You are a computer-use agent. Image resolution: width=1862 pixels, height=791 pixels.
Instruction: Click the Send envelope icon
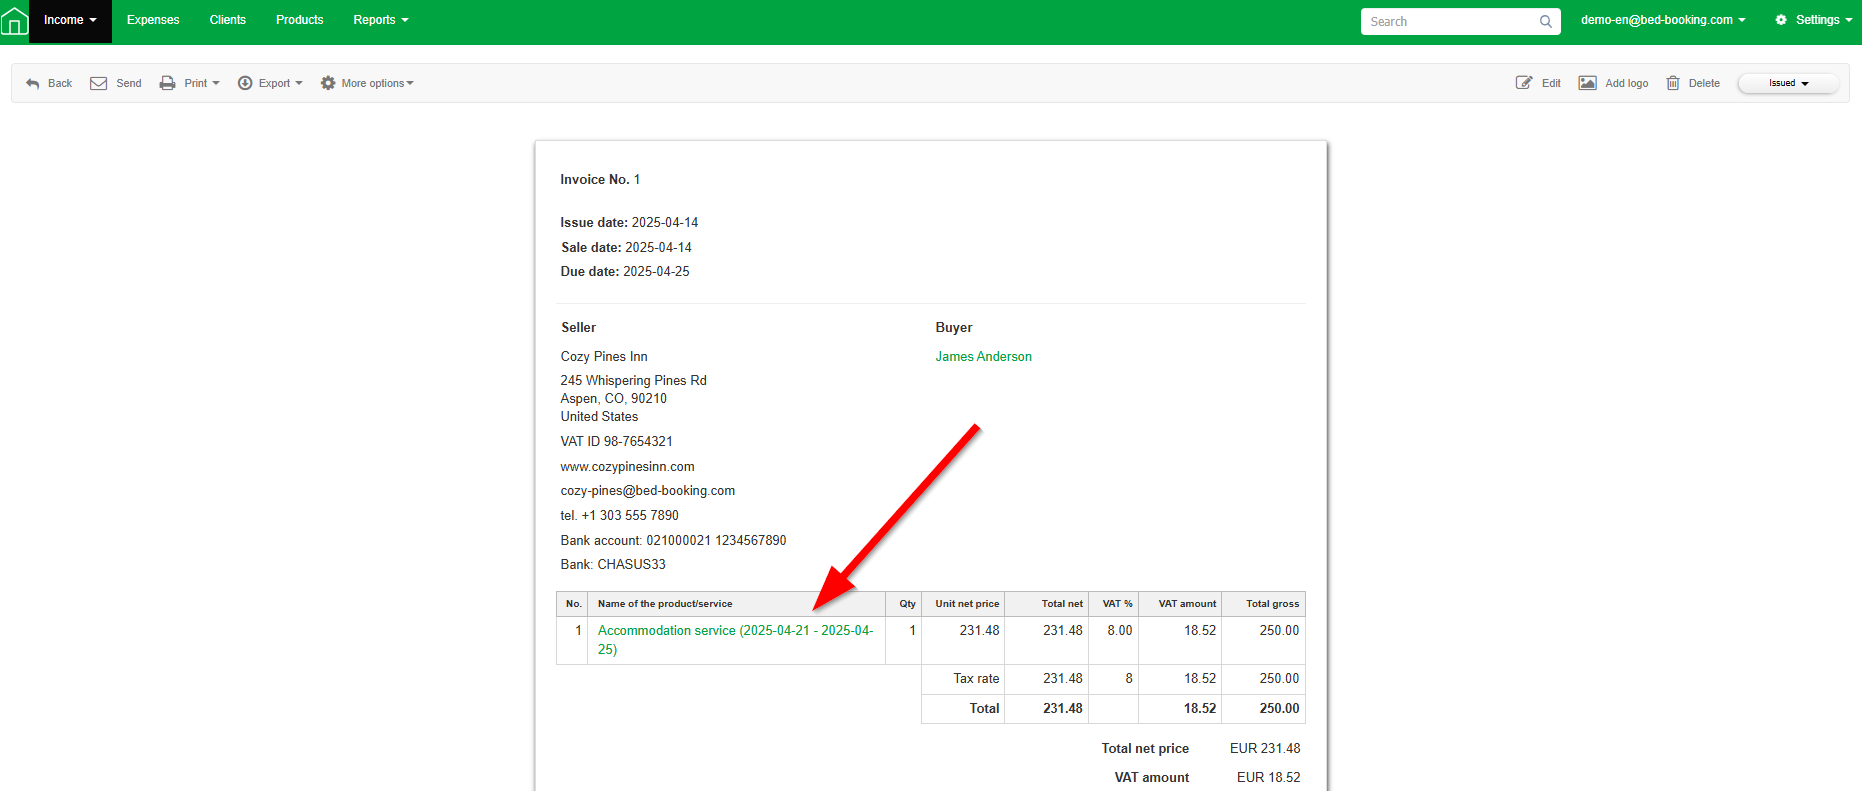pyautogui.click(x=99, y=83)
